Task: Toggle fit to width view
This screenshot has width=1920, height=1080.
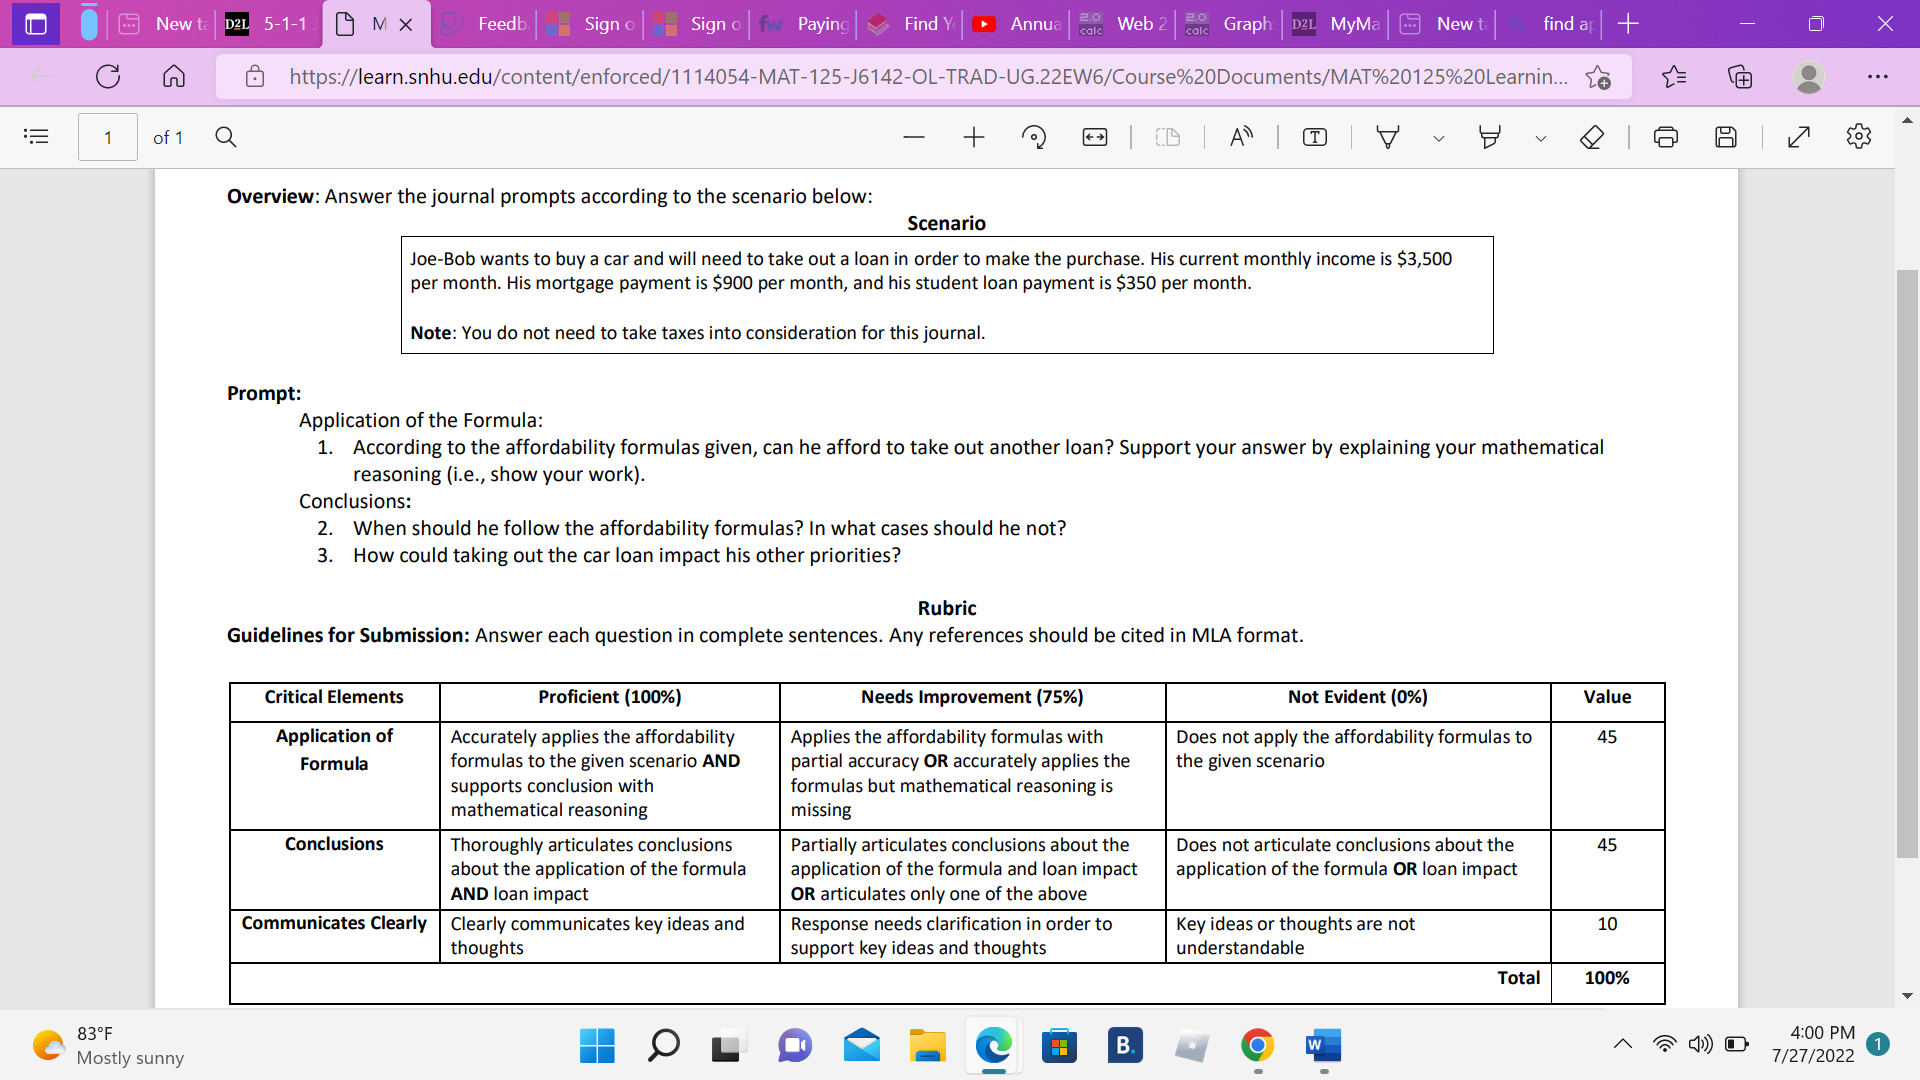Action: pyautogui.click(x=1095, y=137)
